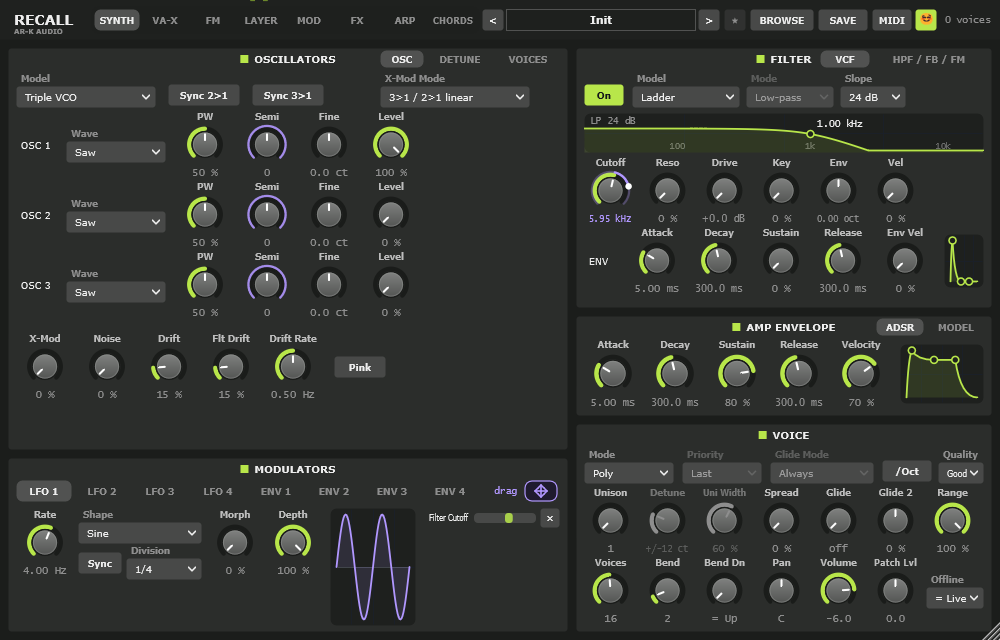Click the LFO sine waveform display
Viewport: 1000px width, 640px height.
(x=373, y=567)
